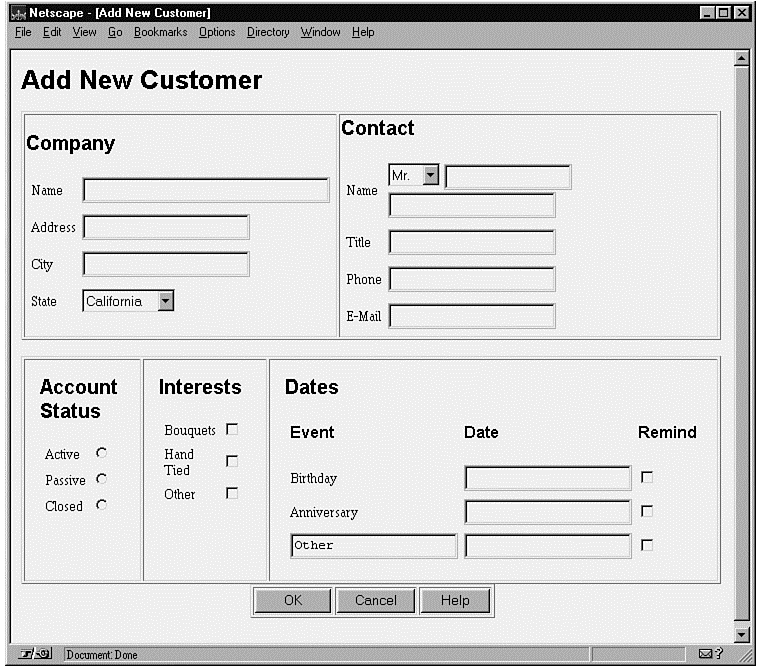760x670 pixels.
Task: Click the scroll up arrow
Action: 741,59
